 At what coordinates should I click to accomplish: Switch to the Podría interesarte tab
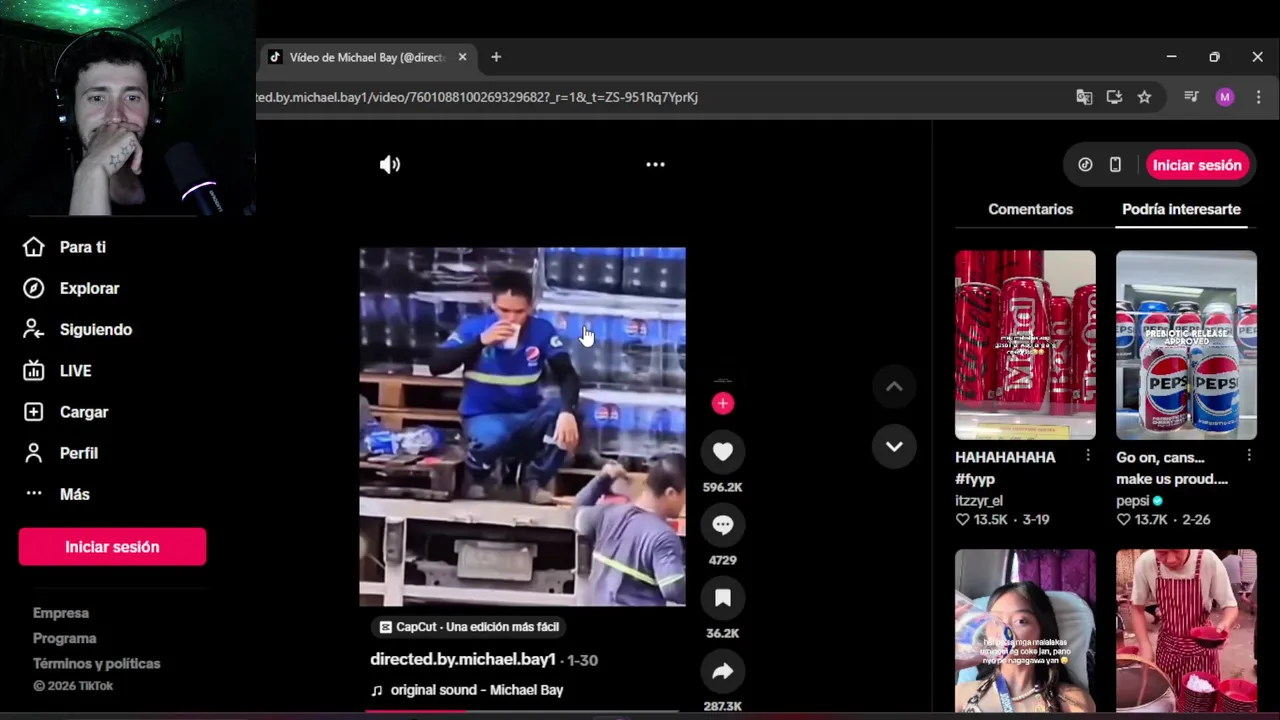point(1181,209)
